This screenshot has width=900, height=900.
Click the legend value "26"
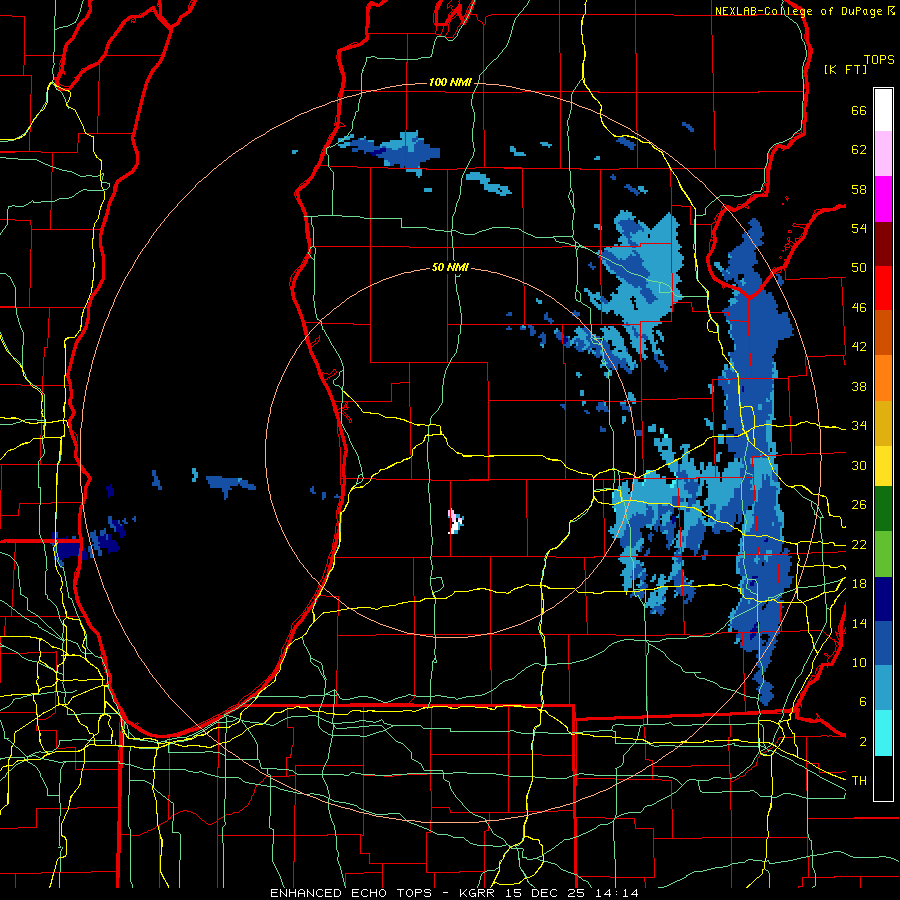point(859,505)
